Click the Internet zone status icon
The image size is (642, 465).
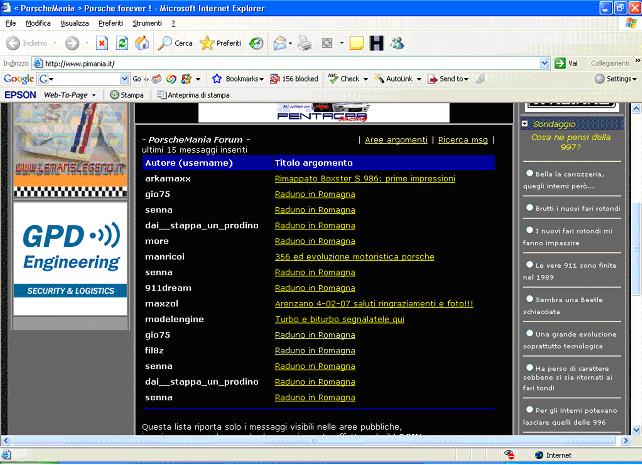(x=539, y=455)
